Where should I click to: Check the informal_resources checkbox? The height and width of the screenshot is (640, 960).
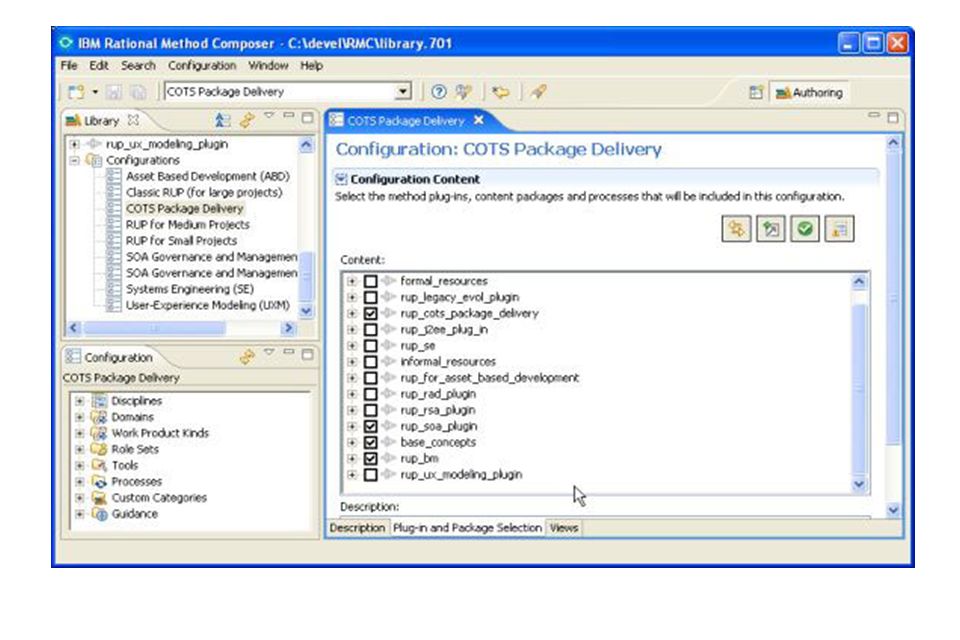click(370, 362)
